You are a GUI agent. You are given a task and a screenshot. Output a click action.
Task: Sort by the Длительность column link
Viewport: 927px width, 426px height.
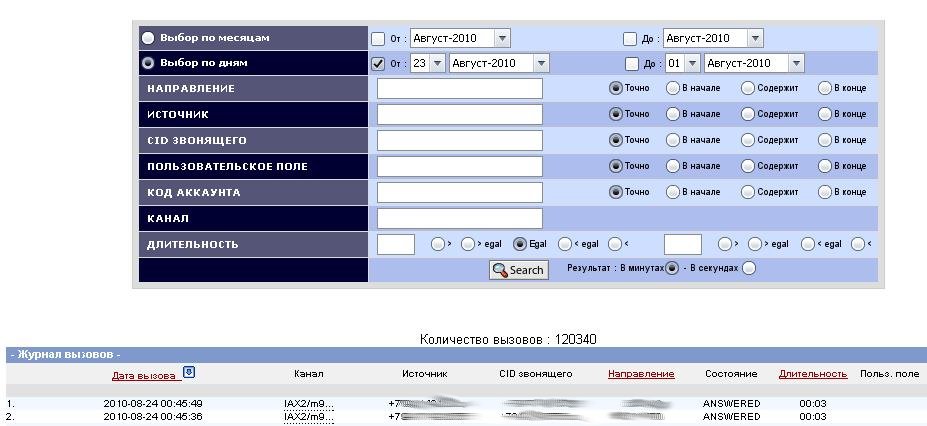[813, 374]
